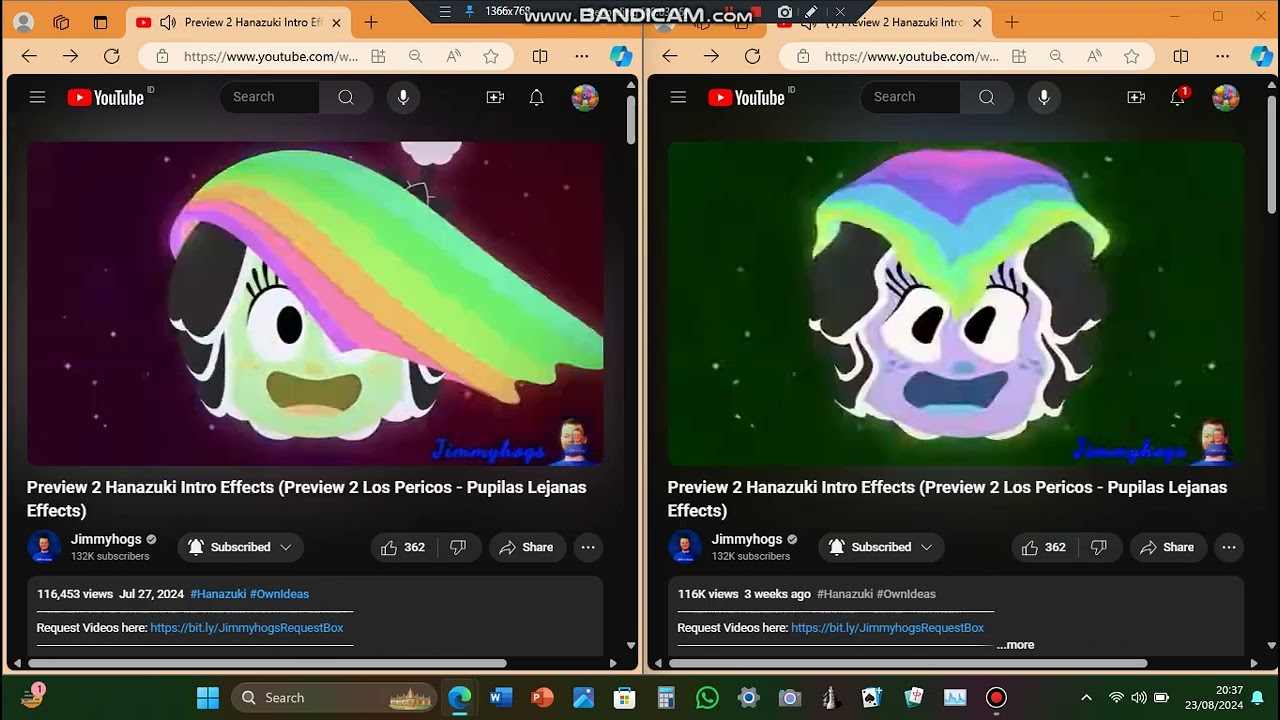Go back in left browser window

(29, 56)
